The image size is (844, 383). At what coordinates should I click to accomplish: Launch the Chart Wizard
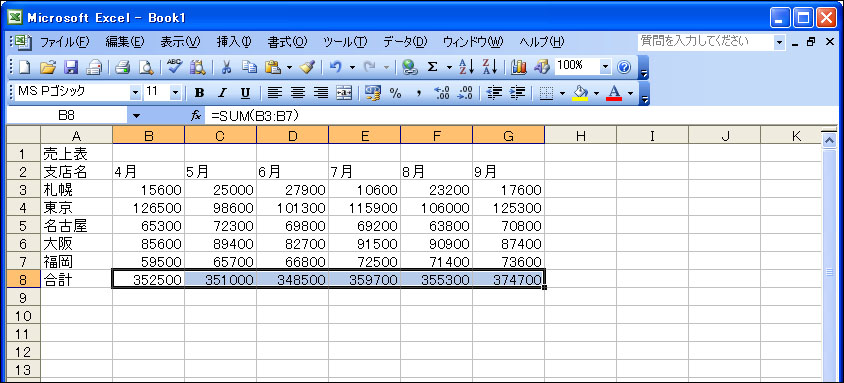click(x=519, y=67)
